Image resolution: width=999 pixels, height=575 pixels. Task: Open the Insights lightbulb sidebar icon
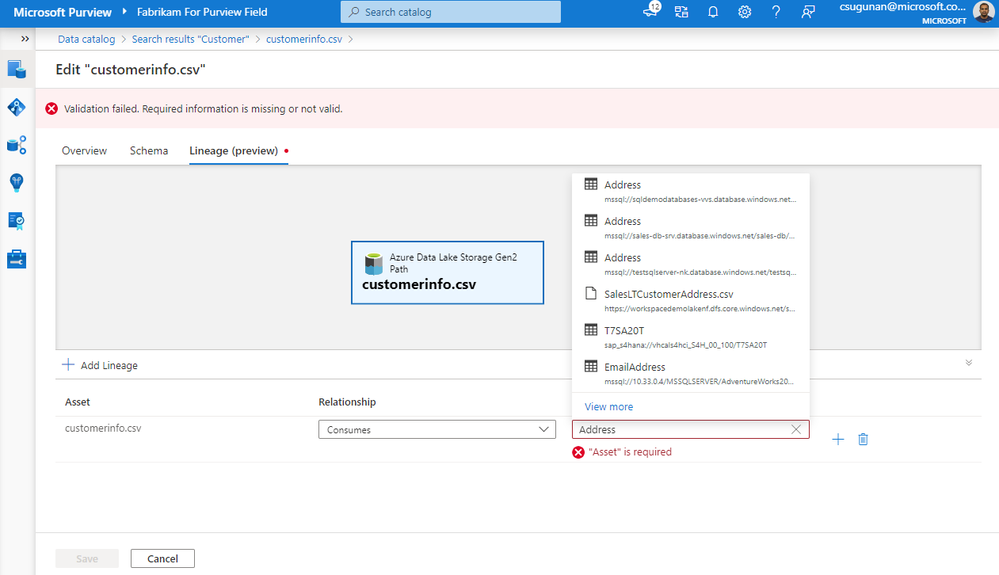(17, 183)
